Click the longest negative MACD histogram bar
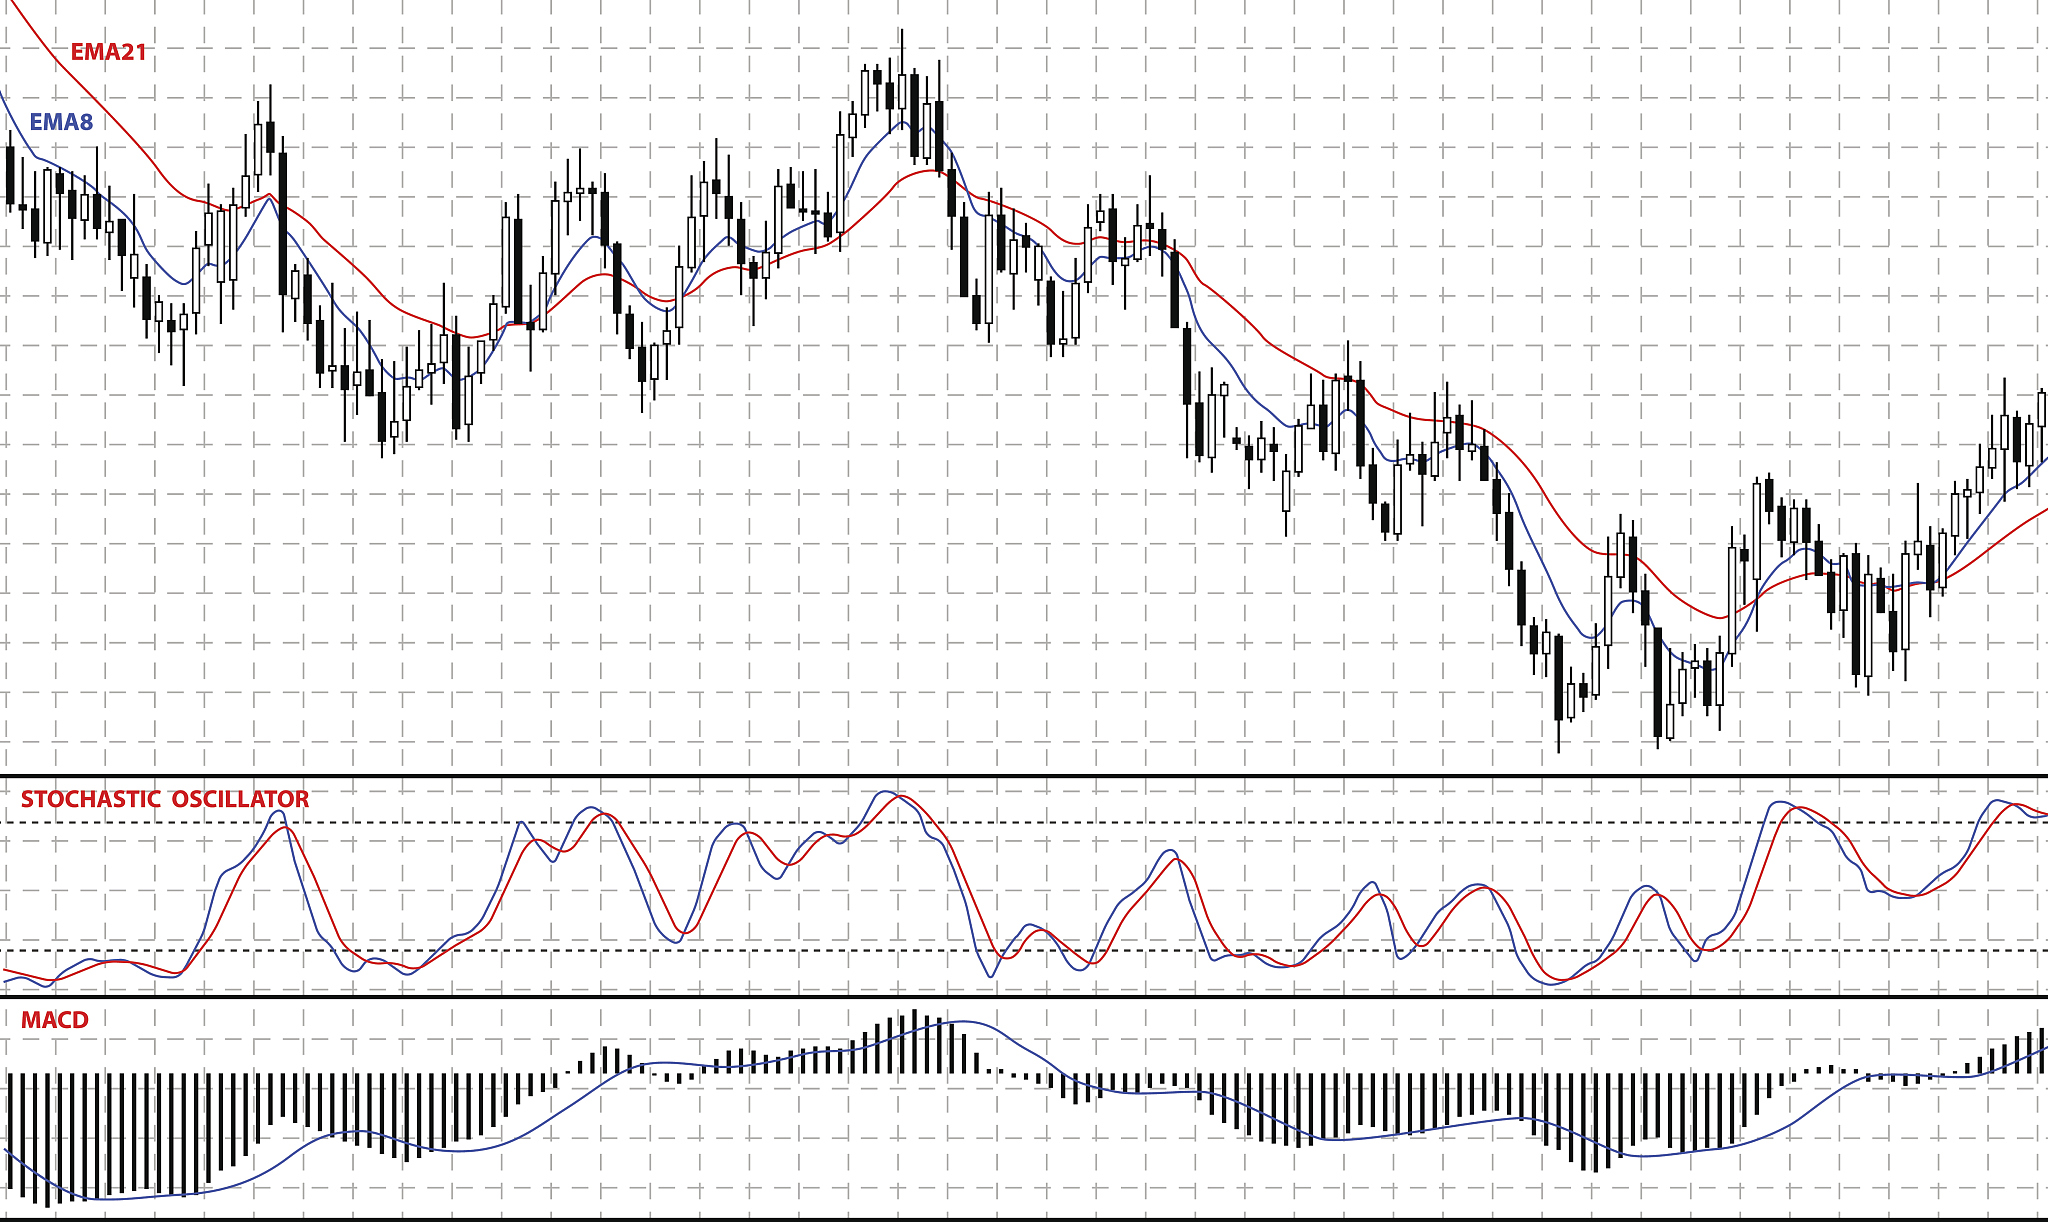This screenshot has height=1222, width=2048. 47,1140
